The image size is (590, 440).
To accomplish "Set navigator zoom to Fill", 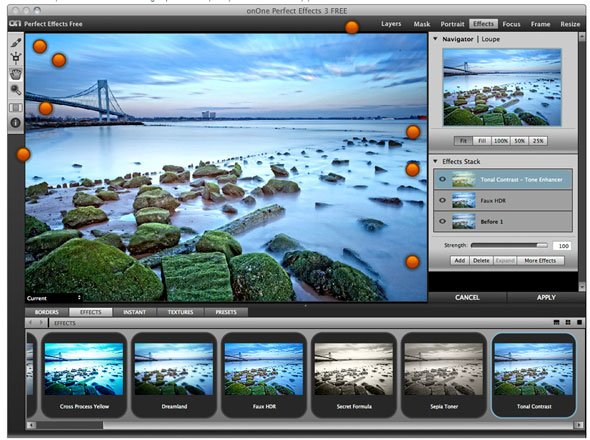I will click(482, 141).
